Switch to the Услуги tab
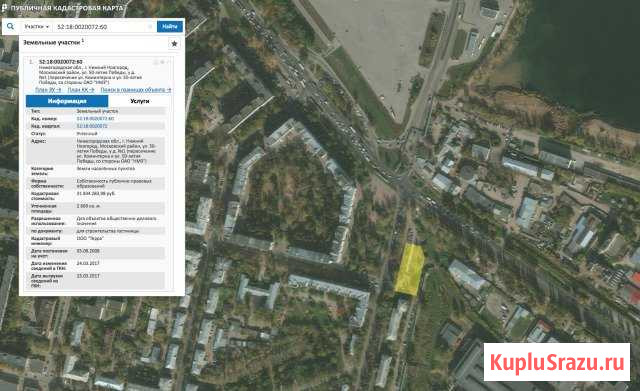This screenshot has width=640, height=391. click(140, 101)
